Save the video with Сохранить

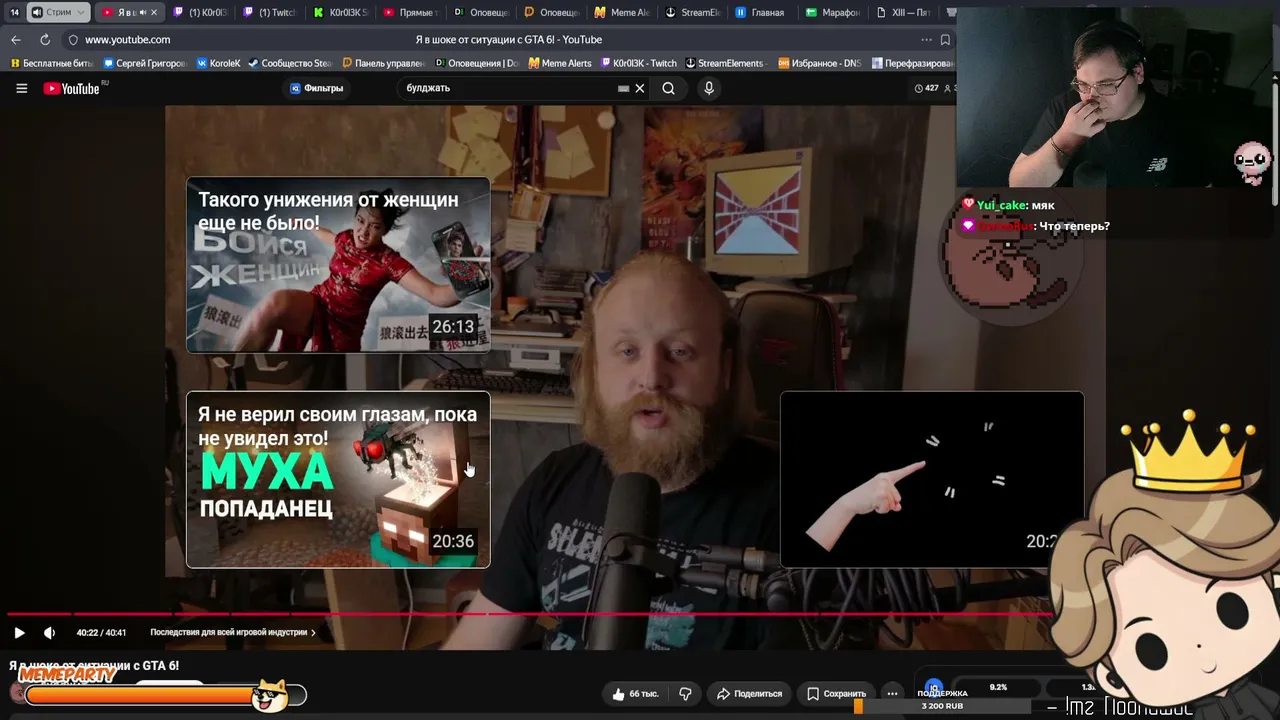coord(837,693)
